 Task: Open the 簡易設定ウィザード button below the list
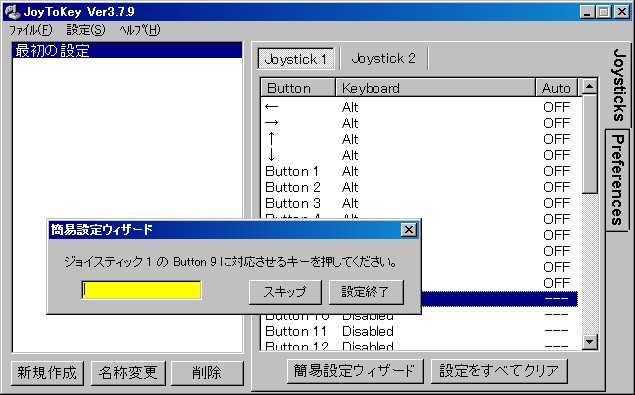pyautogui.click(x=355, y=371)
